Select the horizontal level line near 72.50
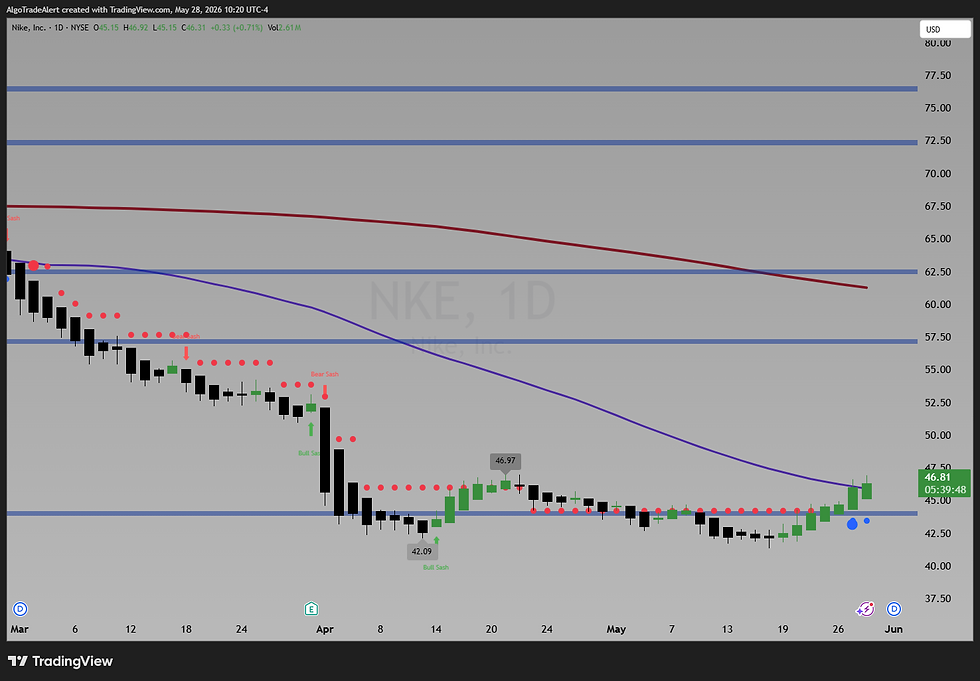980x681 pixels. [x=462, y=143]
